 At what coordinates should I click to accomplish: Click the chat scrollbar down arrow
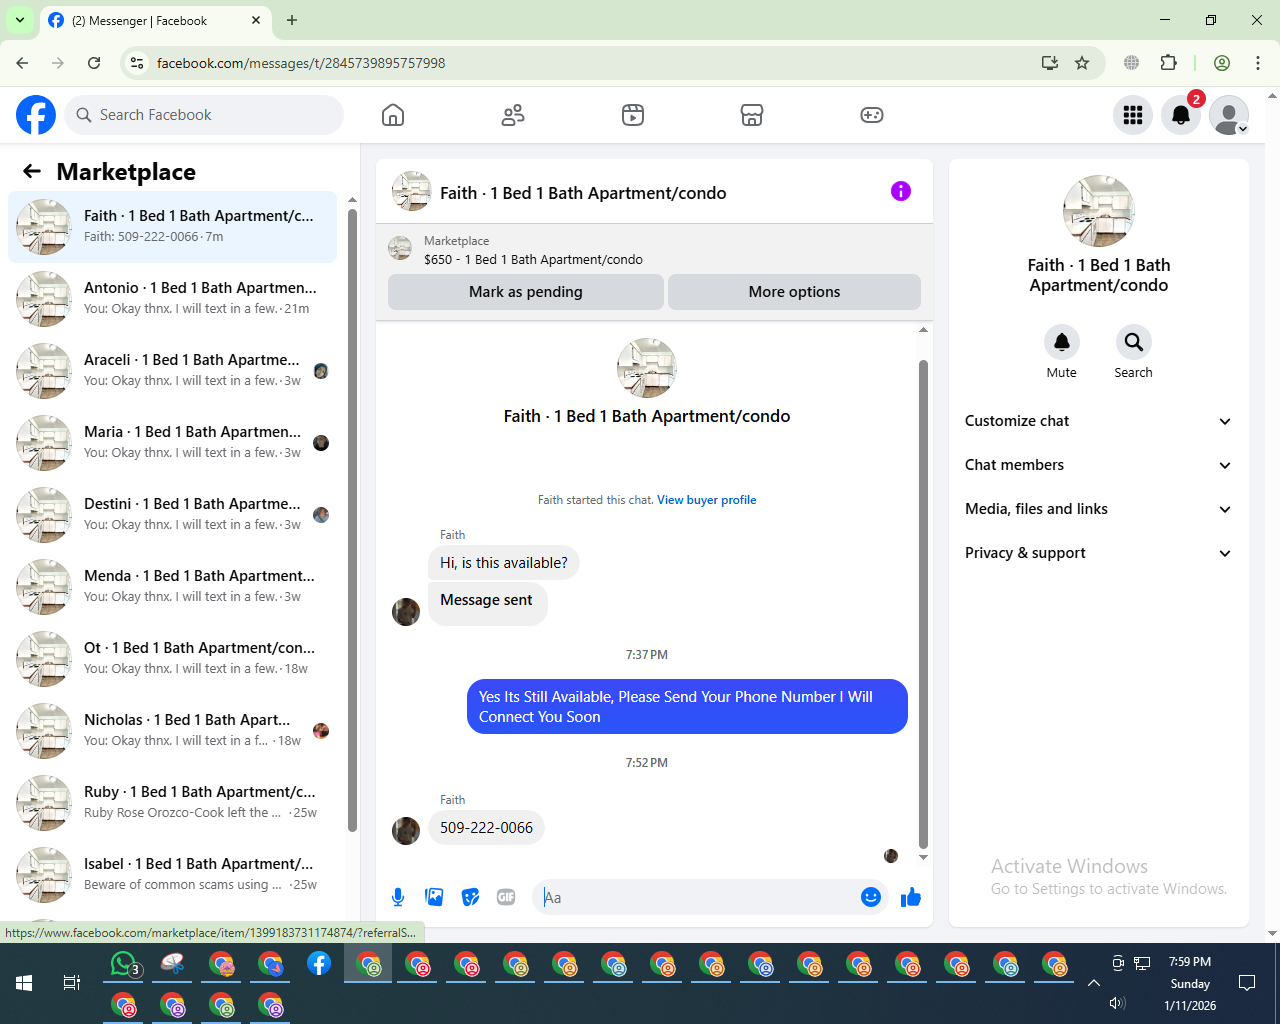(x=923, y=857)
